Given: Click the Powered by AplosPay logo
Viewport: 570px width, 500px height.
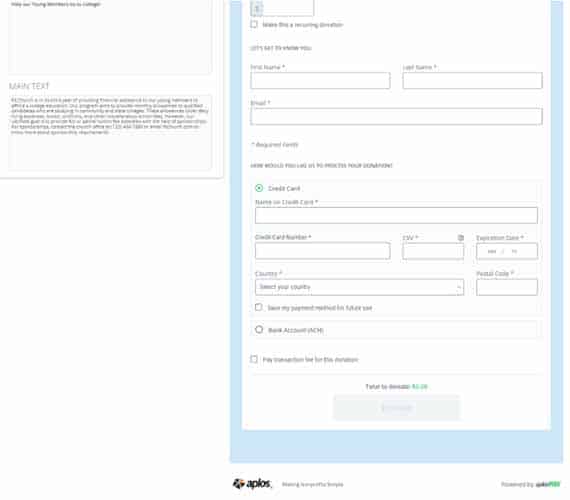Looking at the screenshot, I should [530, 484].
